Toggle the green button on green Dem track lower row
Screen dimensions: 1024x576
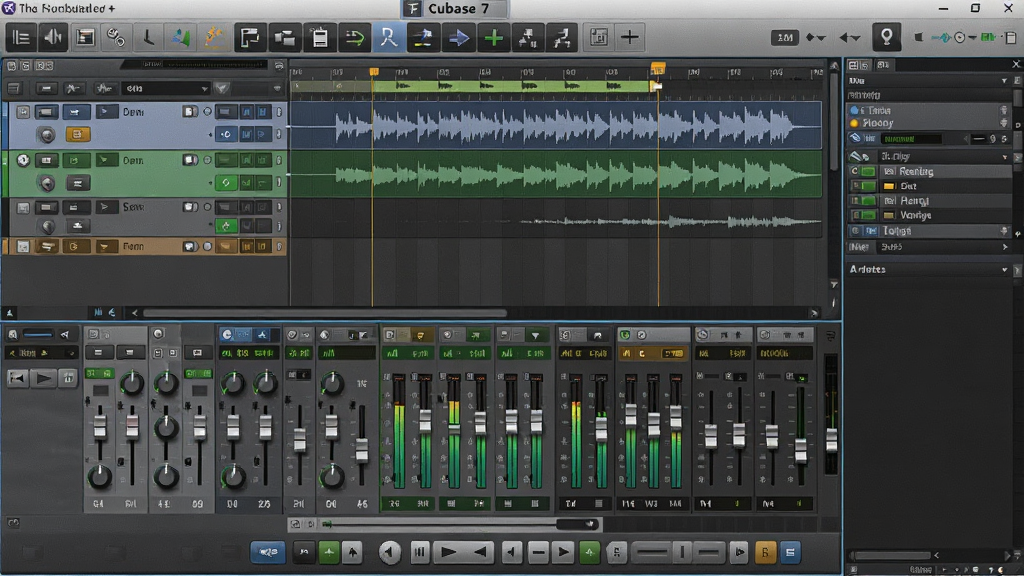coord(226,183)
